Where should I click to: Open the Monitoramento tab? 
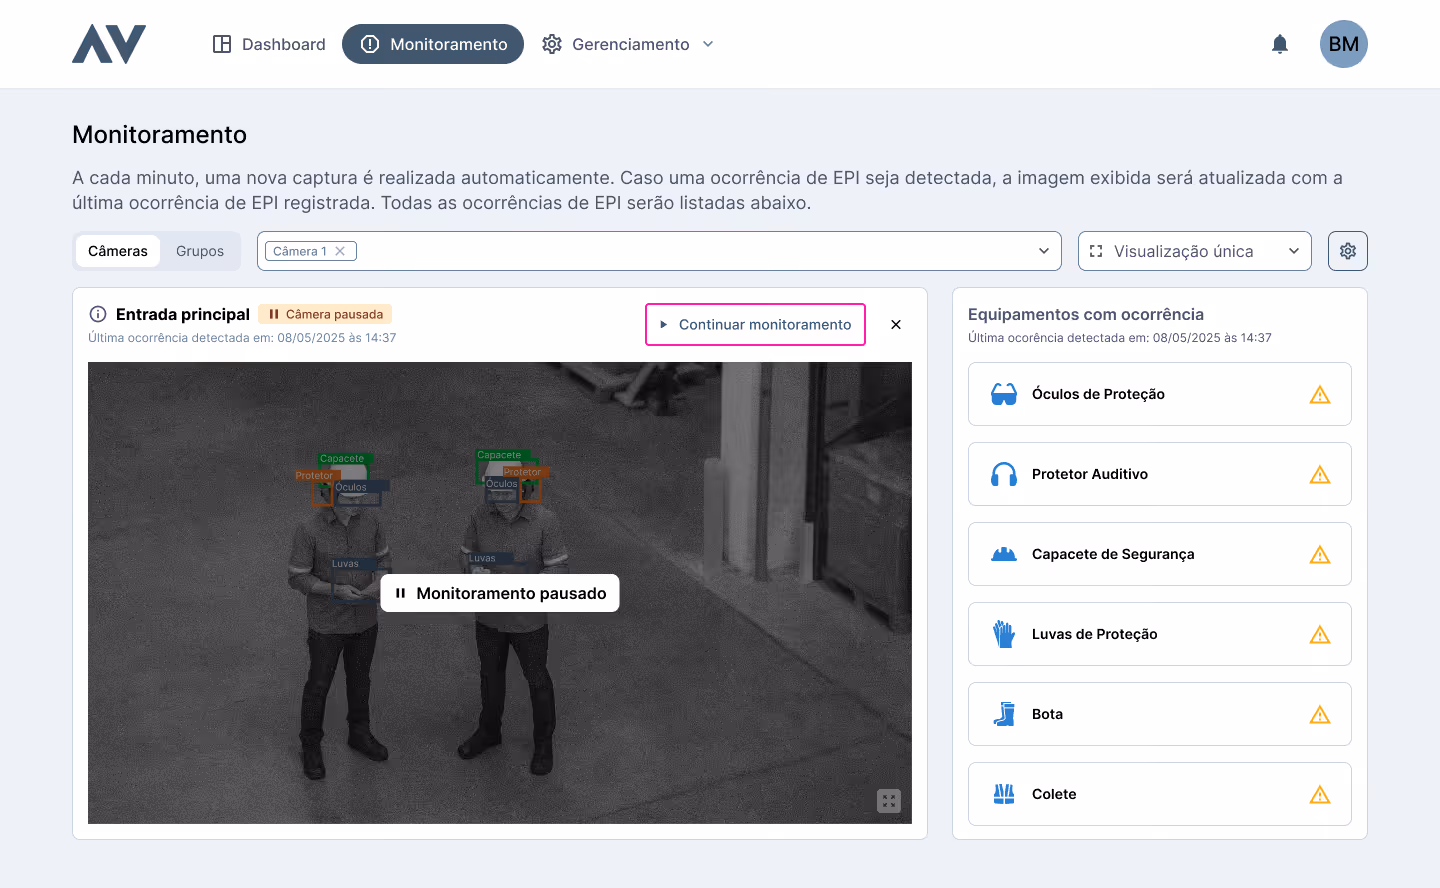click(433, 44)
